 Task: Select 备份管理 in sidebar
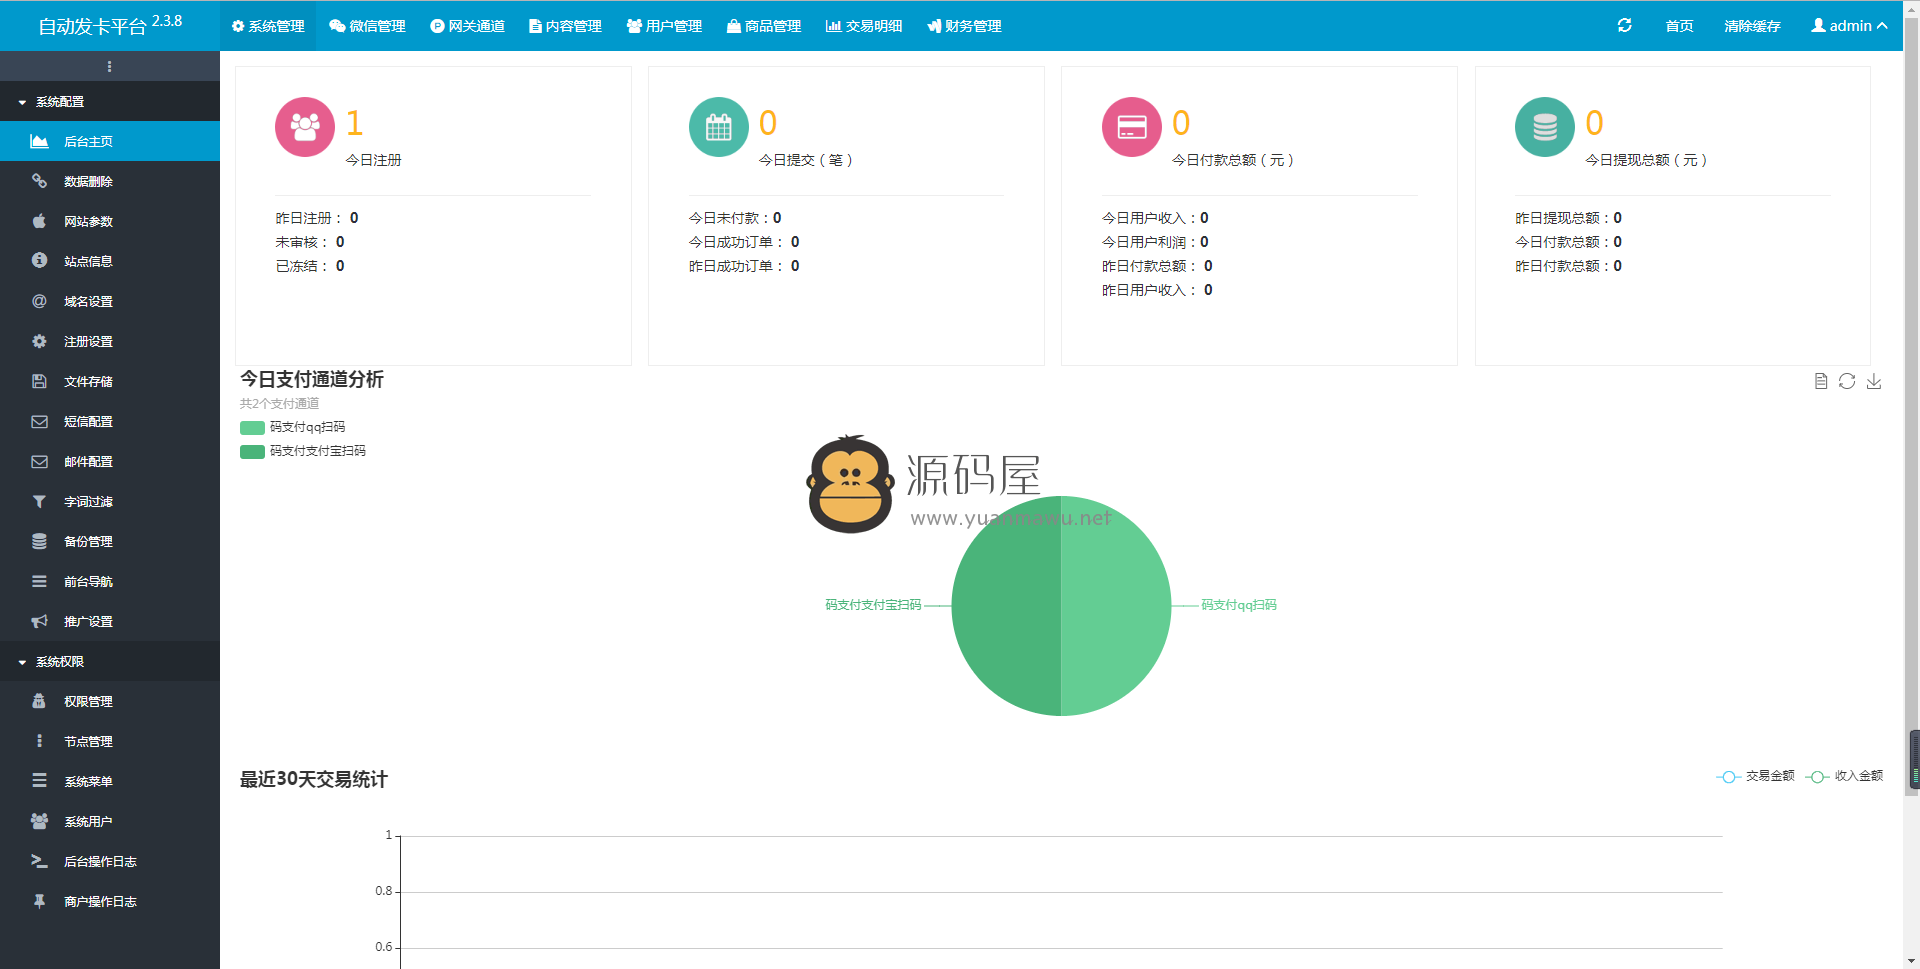click(110, 541)
